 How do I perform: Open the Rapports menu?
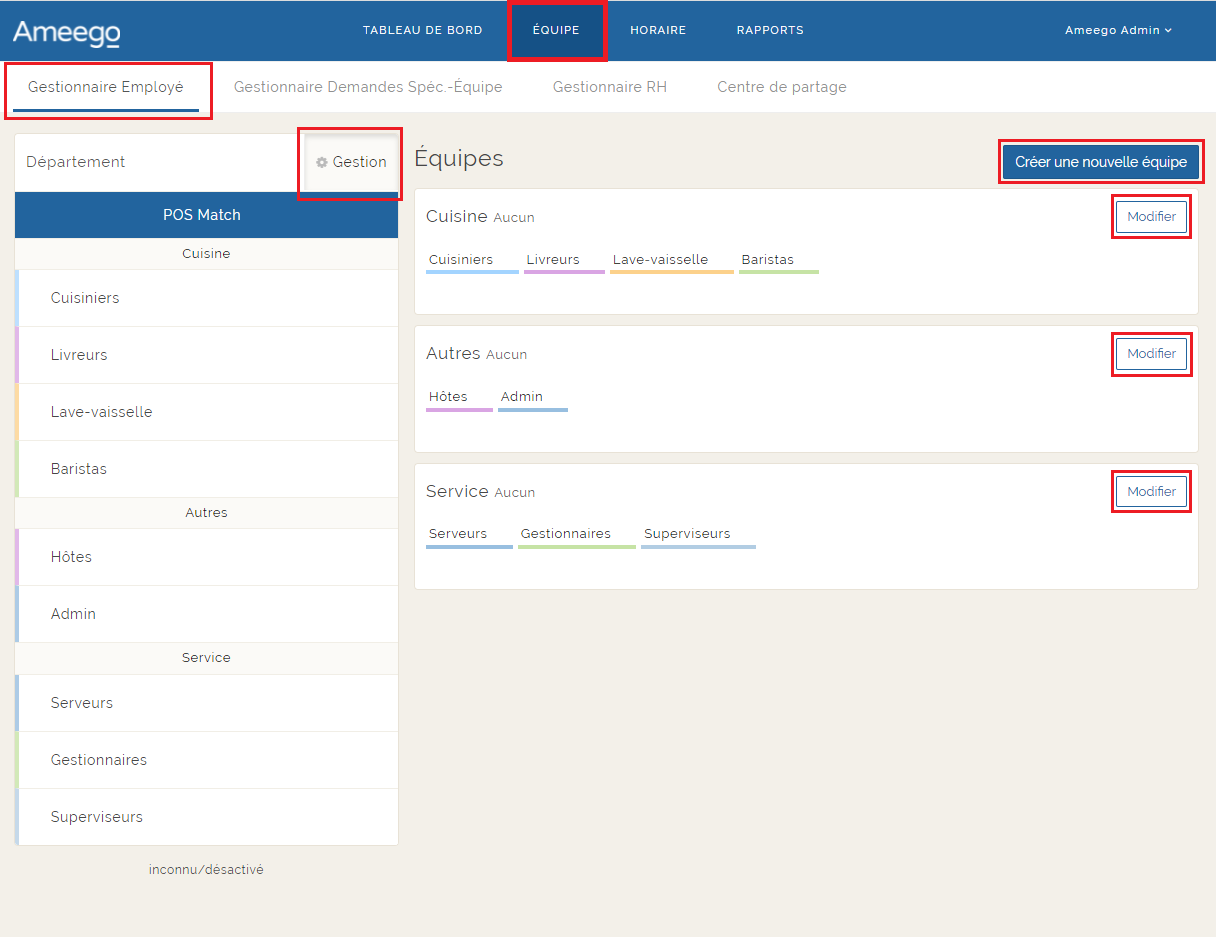[769, 30]
